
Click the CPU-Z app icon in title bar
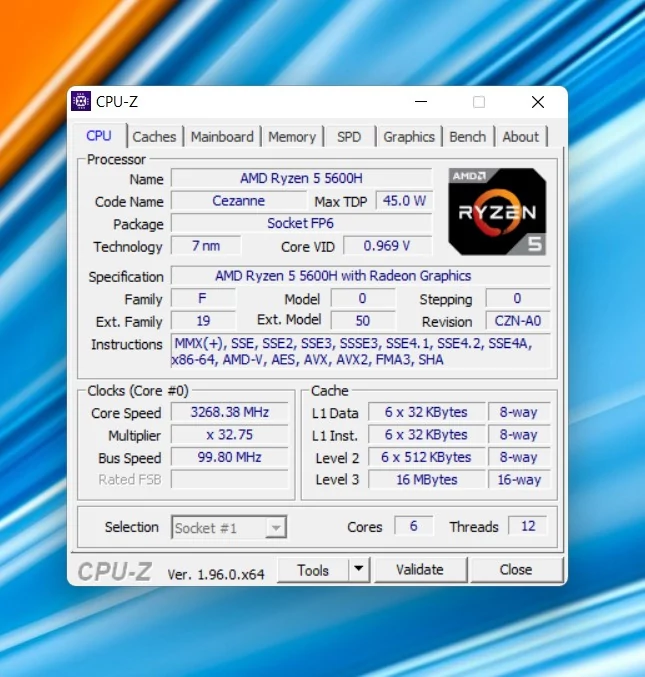pos(81,101)
